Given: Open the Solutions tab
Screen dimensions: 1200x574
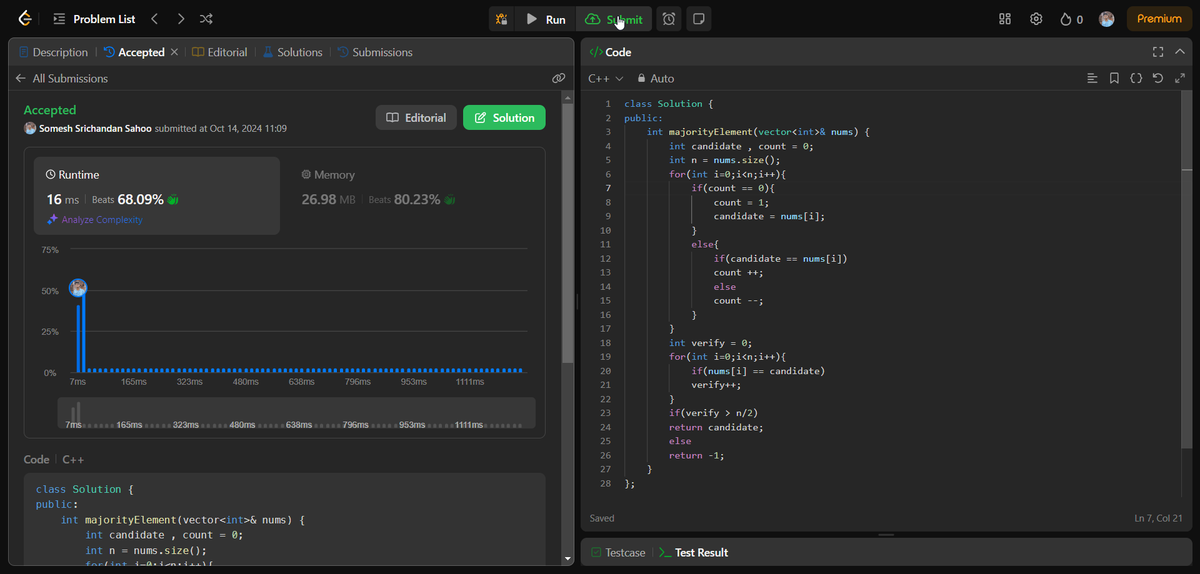Looking at the screenshot, I should pos(292,52).
